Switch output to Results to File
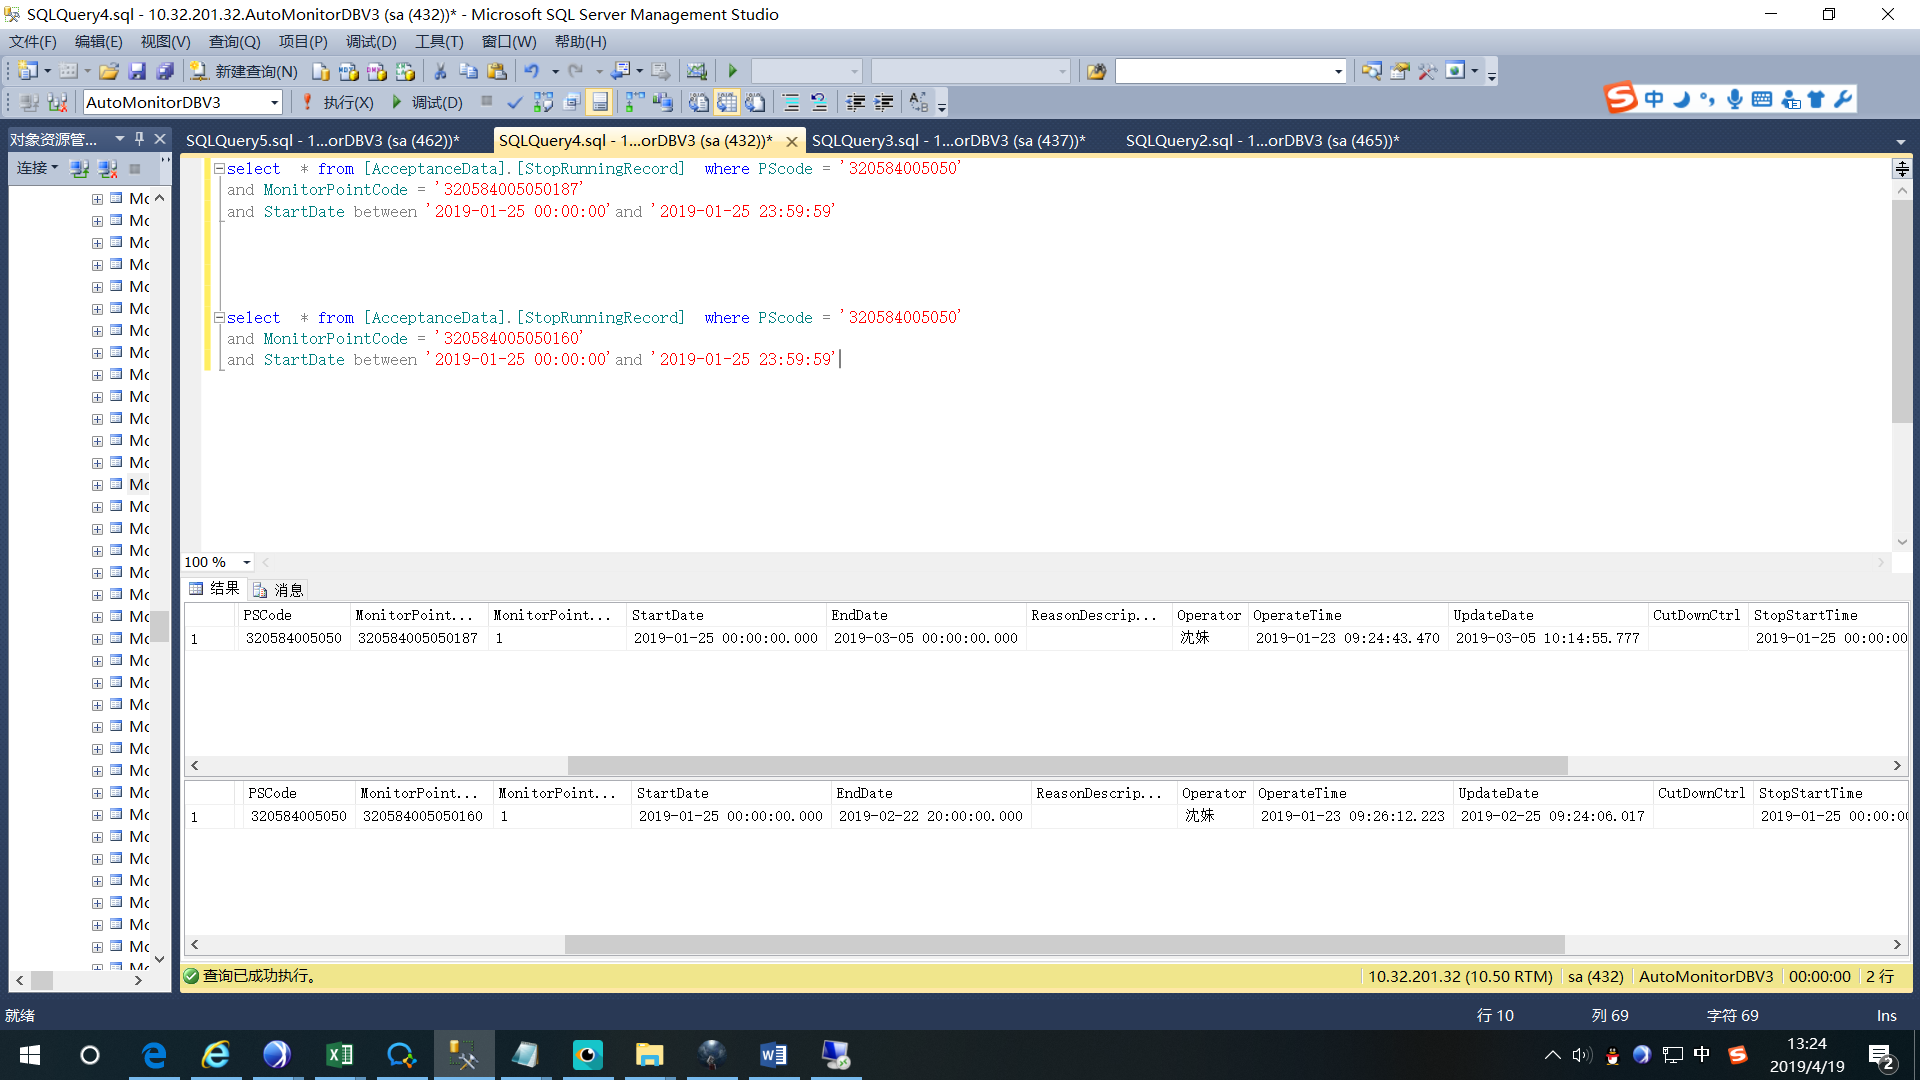 coord(755,102)
